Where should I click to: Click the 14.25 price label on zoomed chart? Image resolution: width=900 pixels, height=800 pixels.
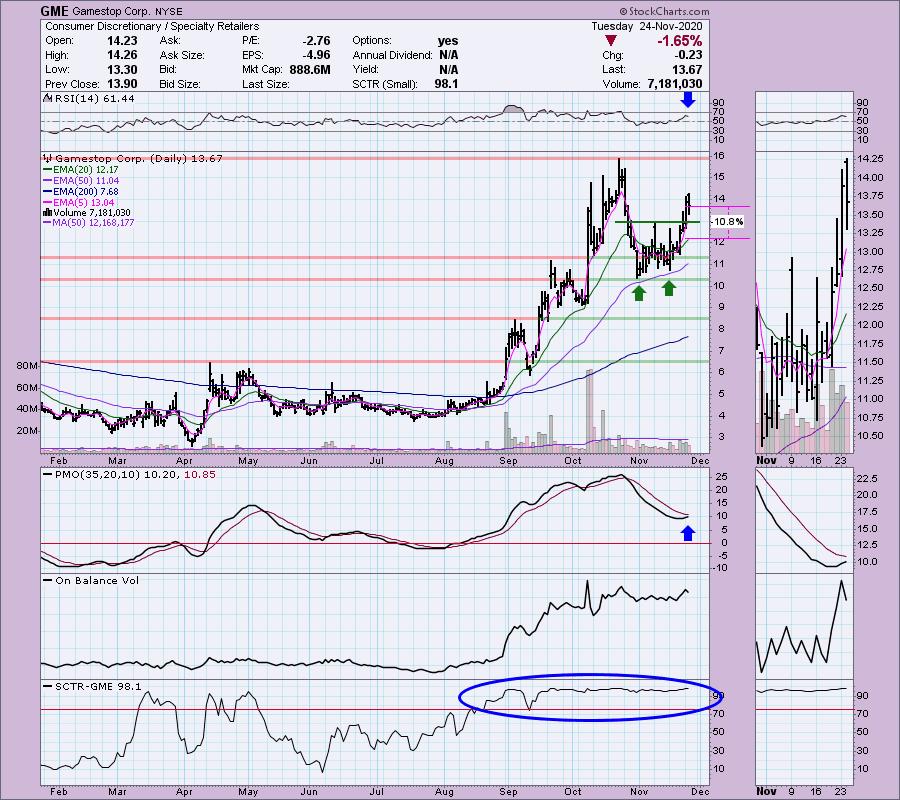[870, 158]
